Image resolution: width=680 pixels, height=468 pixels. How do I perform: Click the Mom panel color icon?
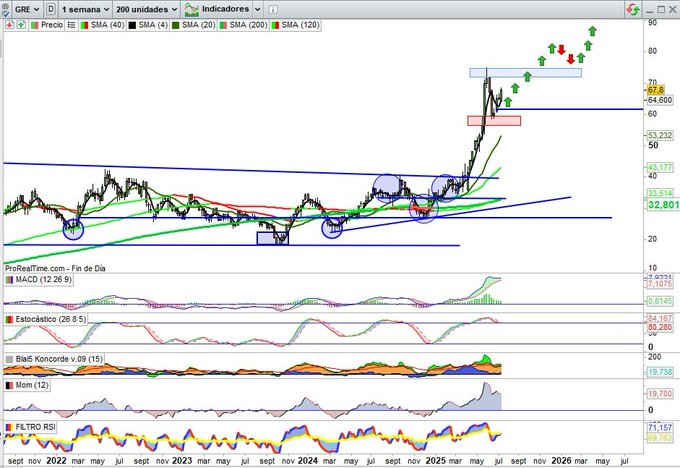(x=9, y=386)
